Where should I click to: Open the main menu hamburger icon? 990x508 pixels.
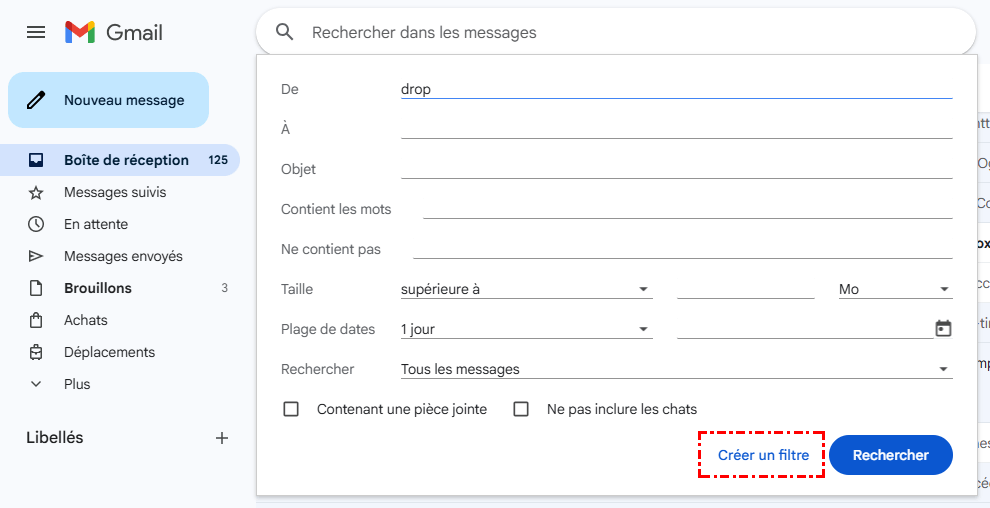(36, 32)
